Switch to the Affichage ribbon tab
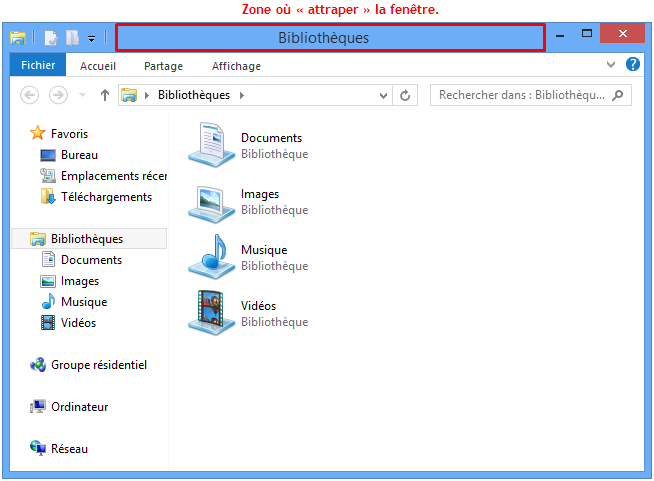 tap(236, 66)
